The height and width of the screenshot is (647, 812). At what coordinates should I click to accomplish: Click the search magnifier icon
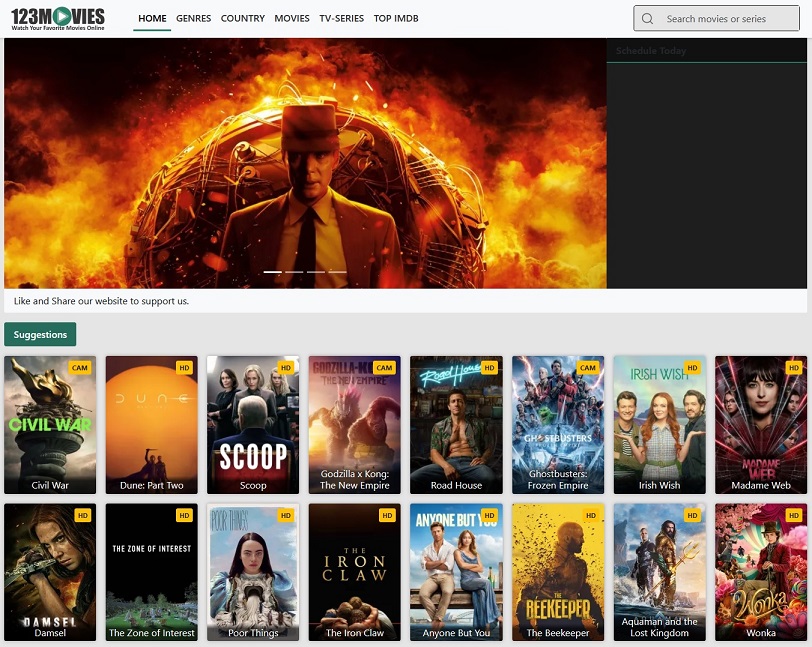tap(647, 19)
